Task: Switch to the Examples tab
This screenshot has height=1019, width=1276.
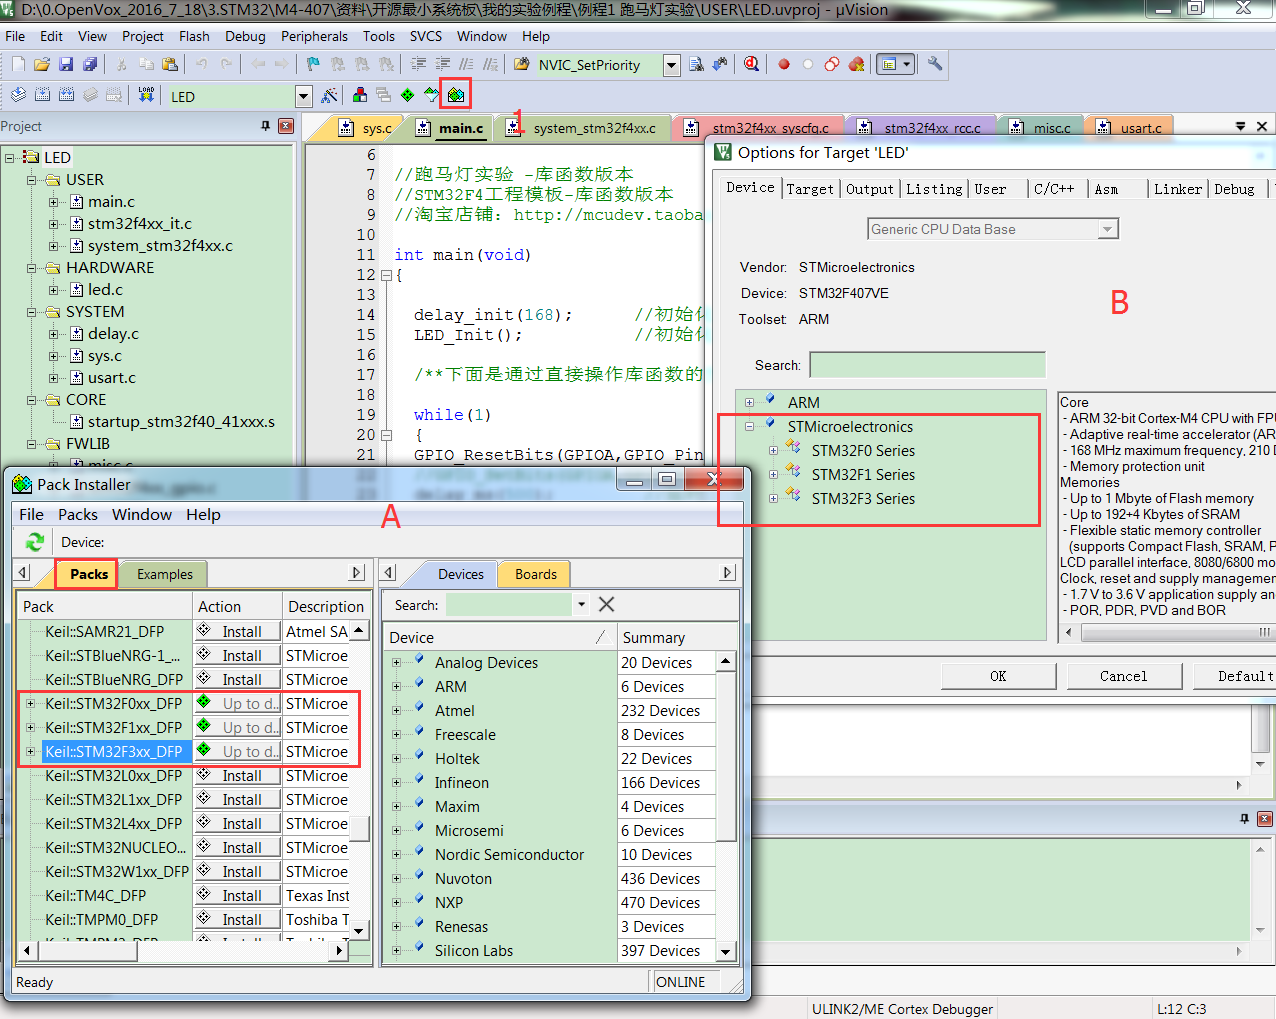Action: 164,574
